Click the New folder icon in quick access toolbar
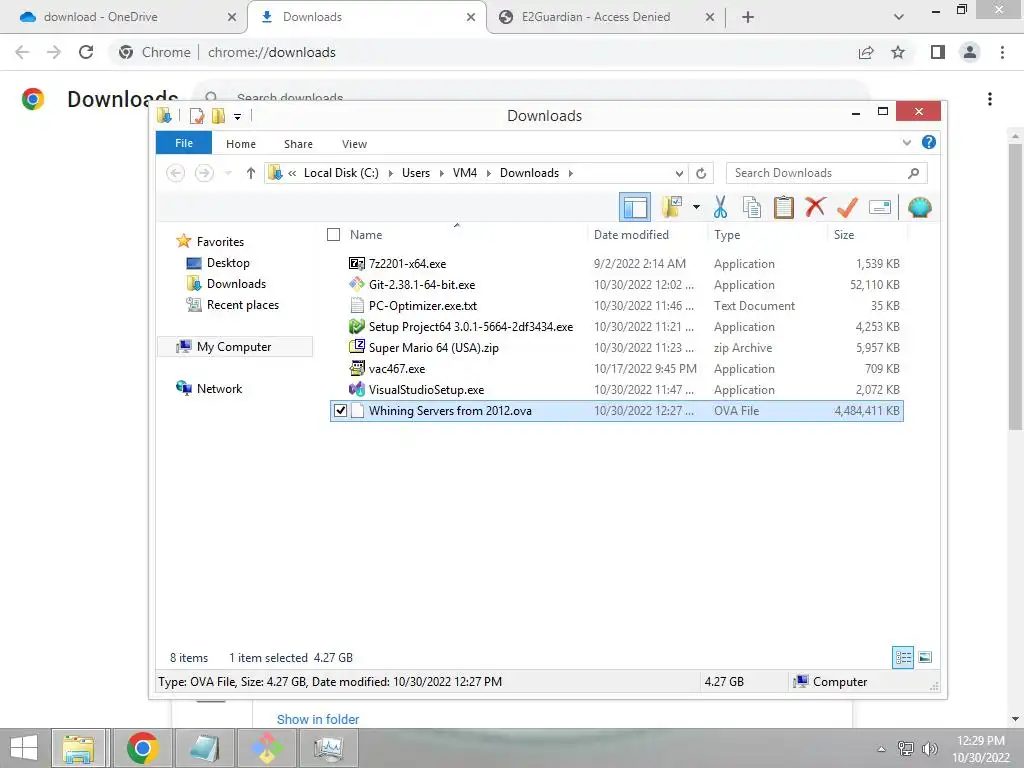This screenshot has height=768, width=1024. (x=218, y=116)
